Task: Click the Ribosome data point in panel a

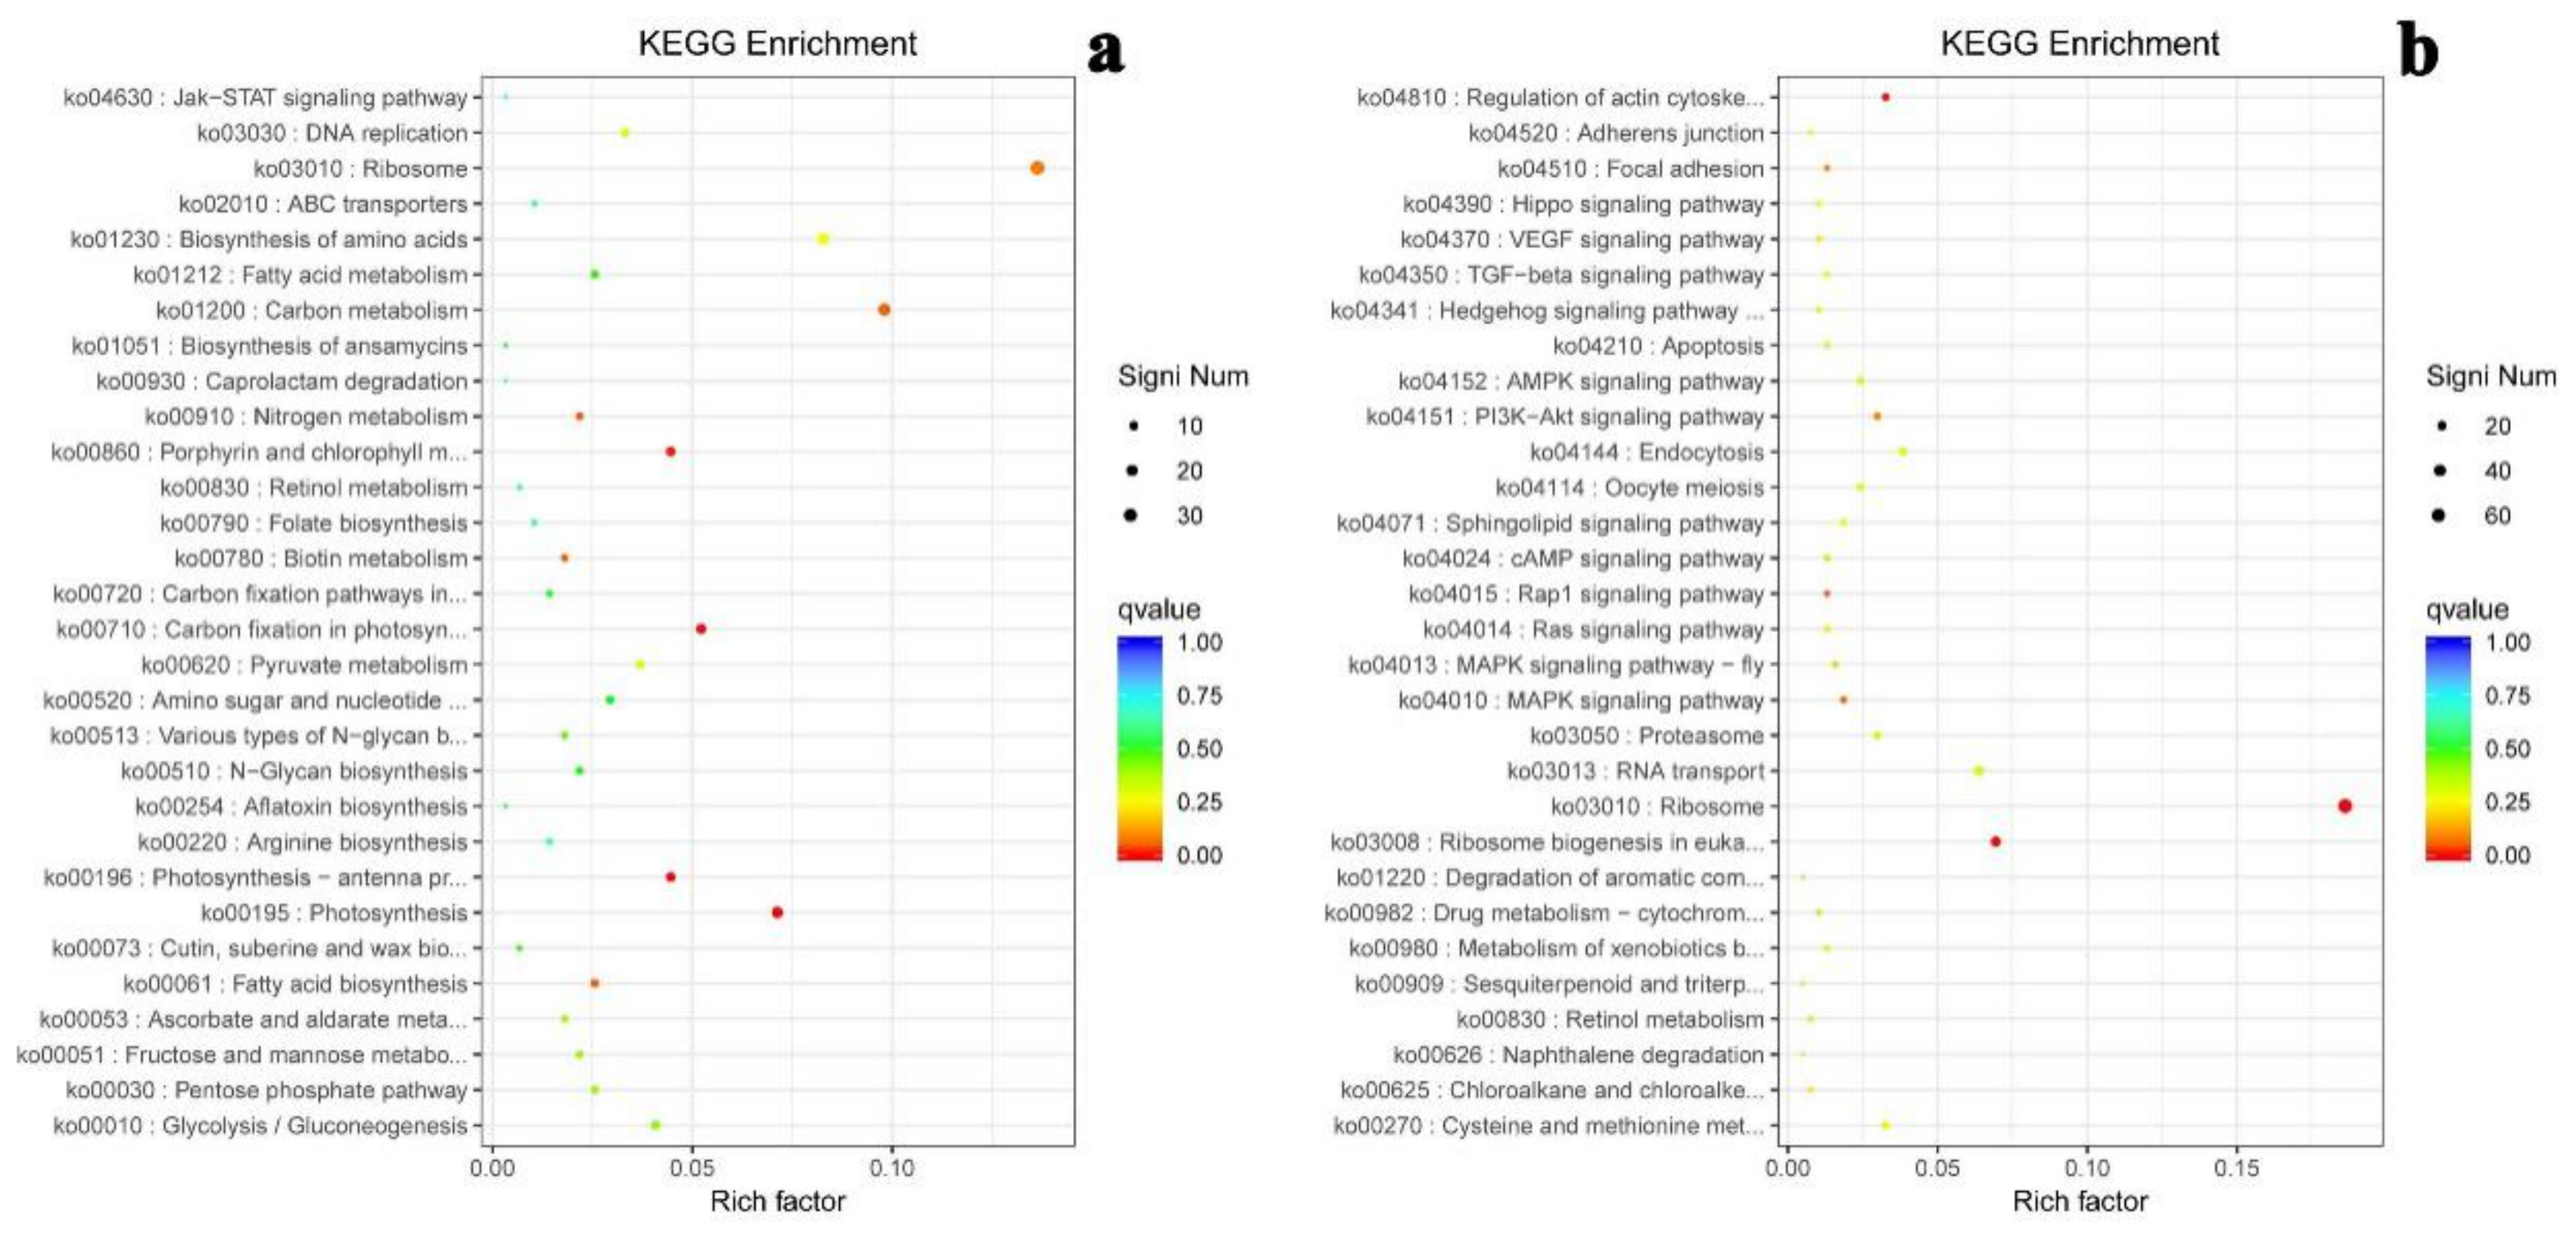Action: pos(1036,168)
